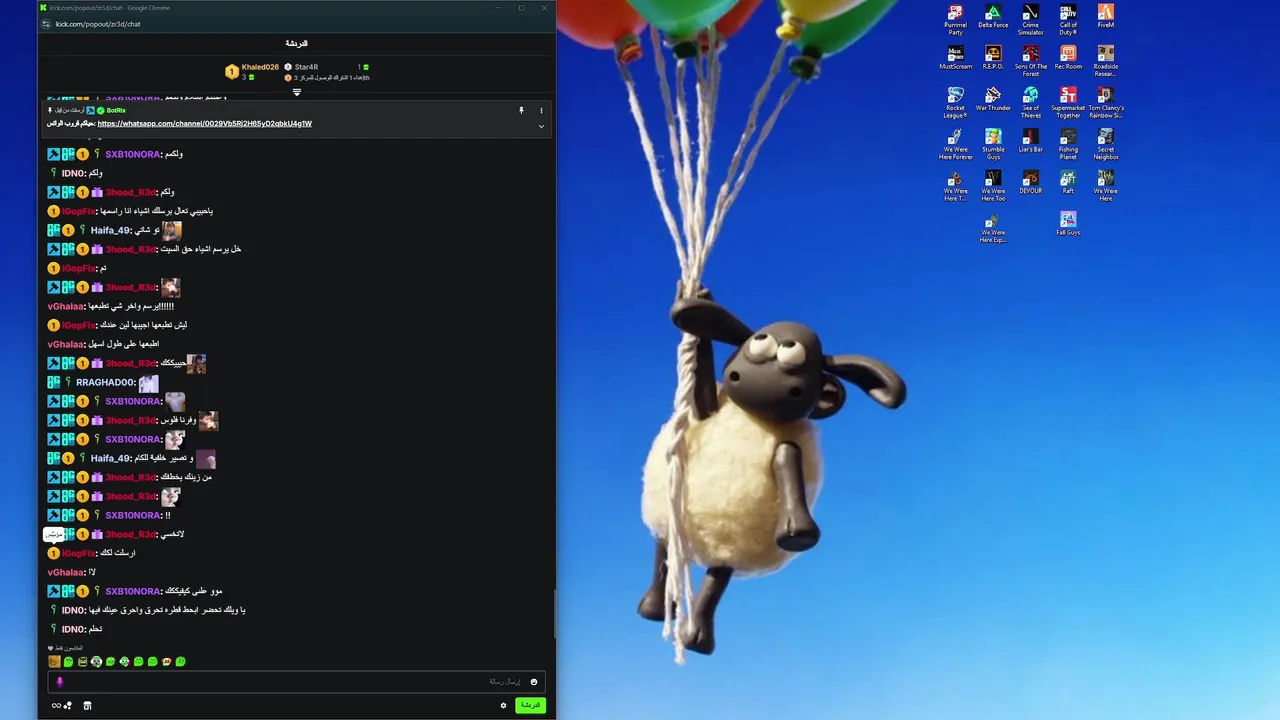
Task: Select the first golden emote in emote row
Action: pyautogui.click(x=54, y=661)
